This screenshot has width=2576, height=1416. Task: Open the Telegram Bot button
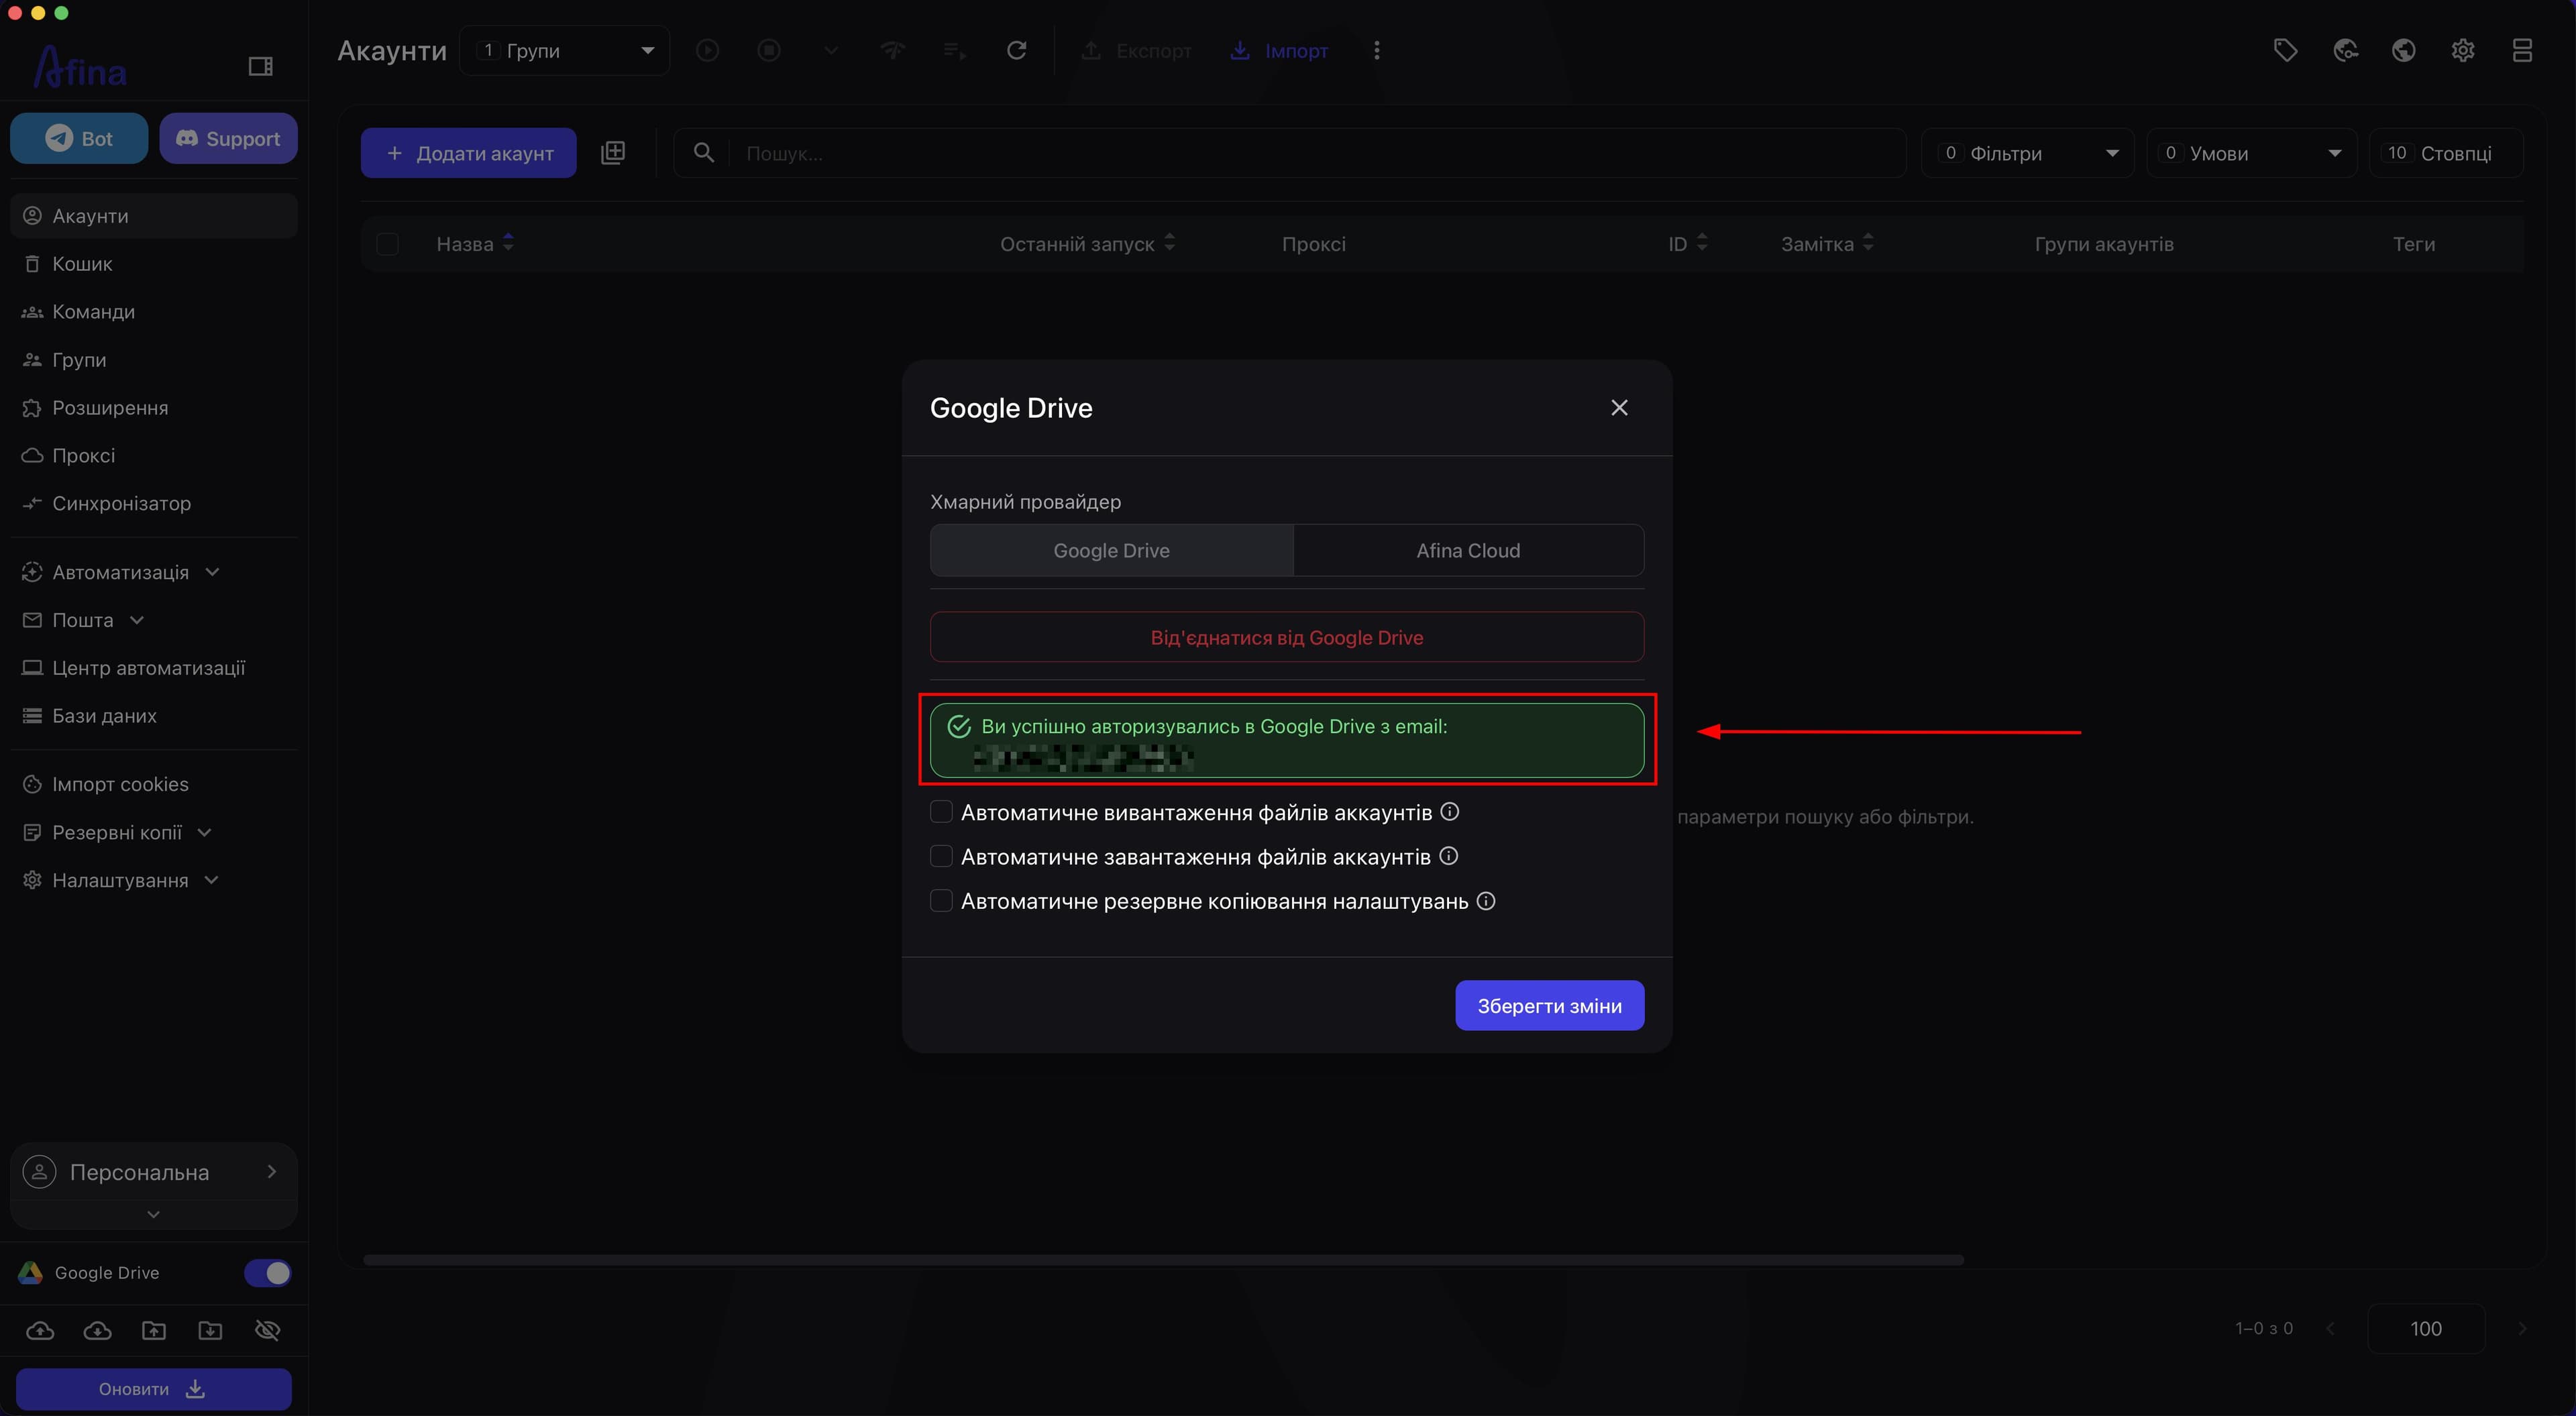tap(79, 139)
